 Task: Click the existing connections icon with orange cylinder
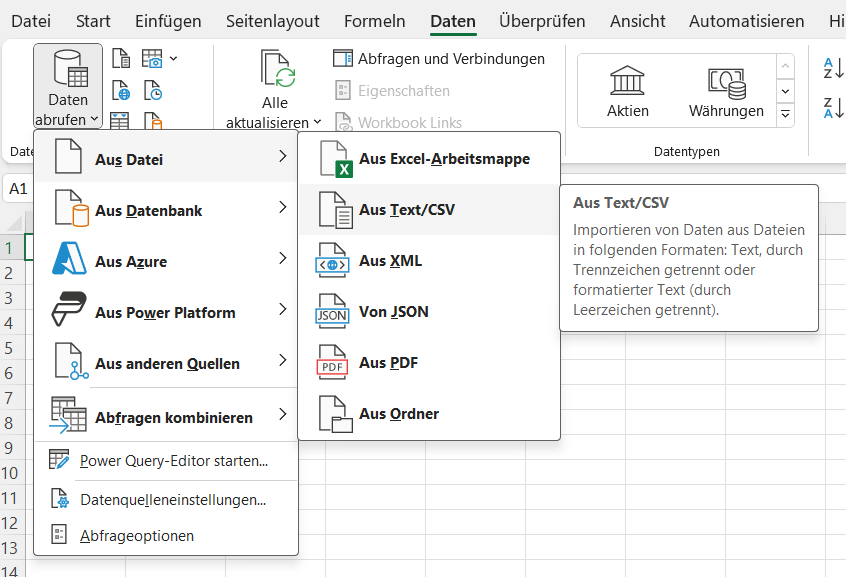pos(153,120)
